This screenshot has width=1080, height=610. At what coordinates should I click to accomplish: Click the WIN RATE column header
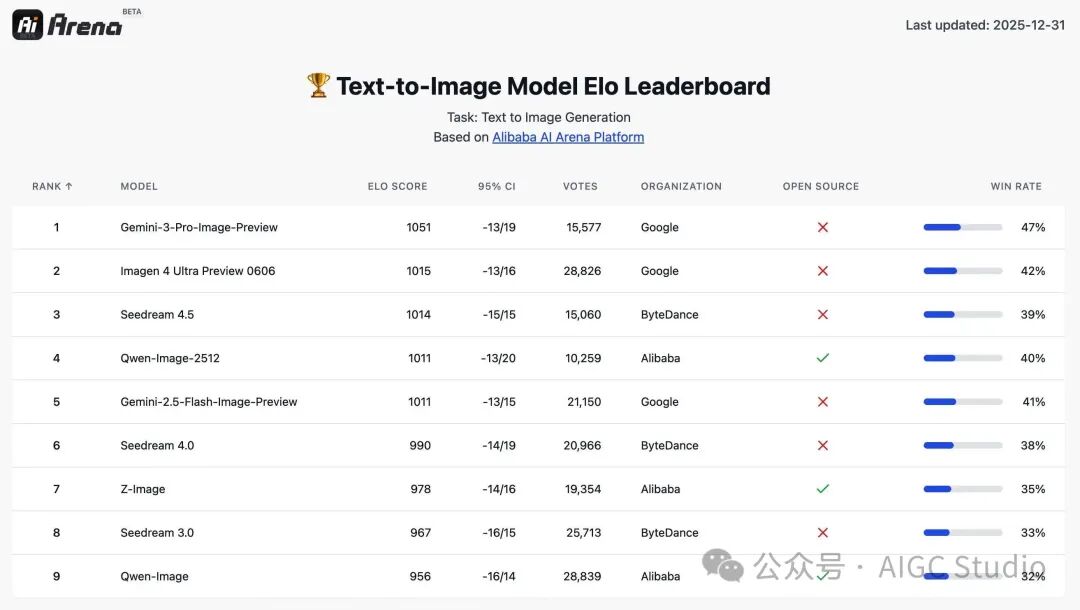tap(1016, 187)
